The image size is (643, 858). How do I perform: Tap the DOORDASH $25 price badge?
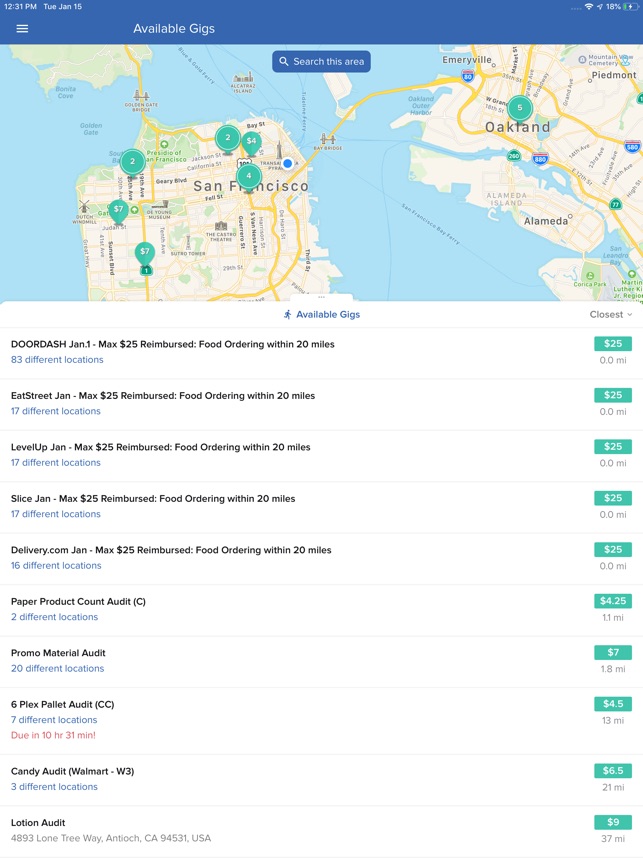tap(613, 344)
